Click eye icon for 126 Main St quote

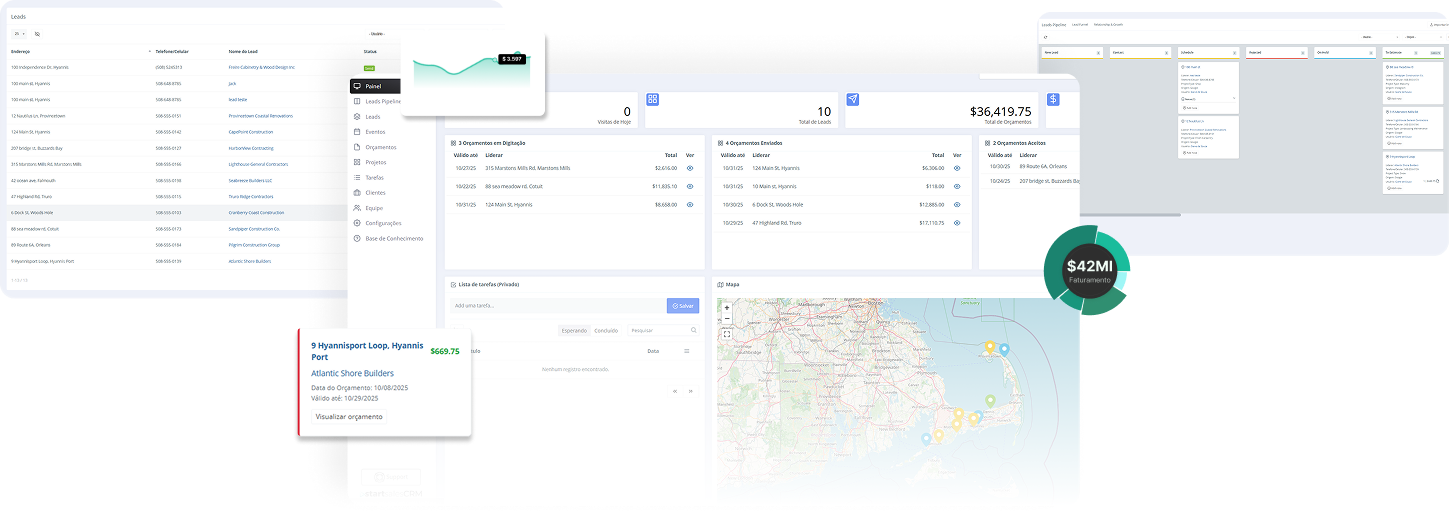point(957,168)
